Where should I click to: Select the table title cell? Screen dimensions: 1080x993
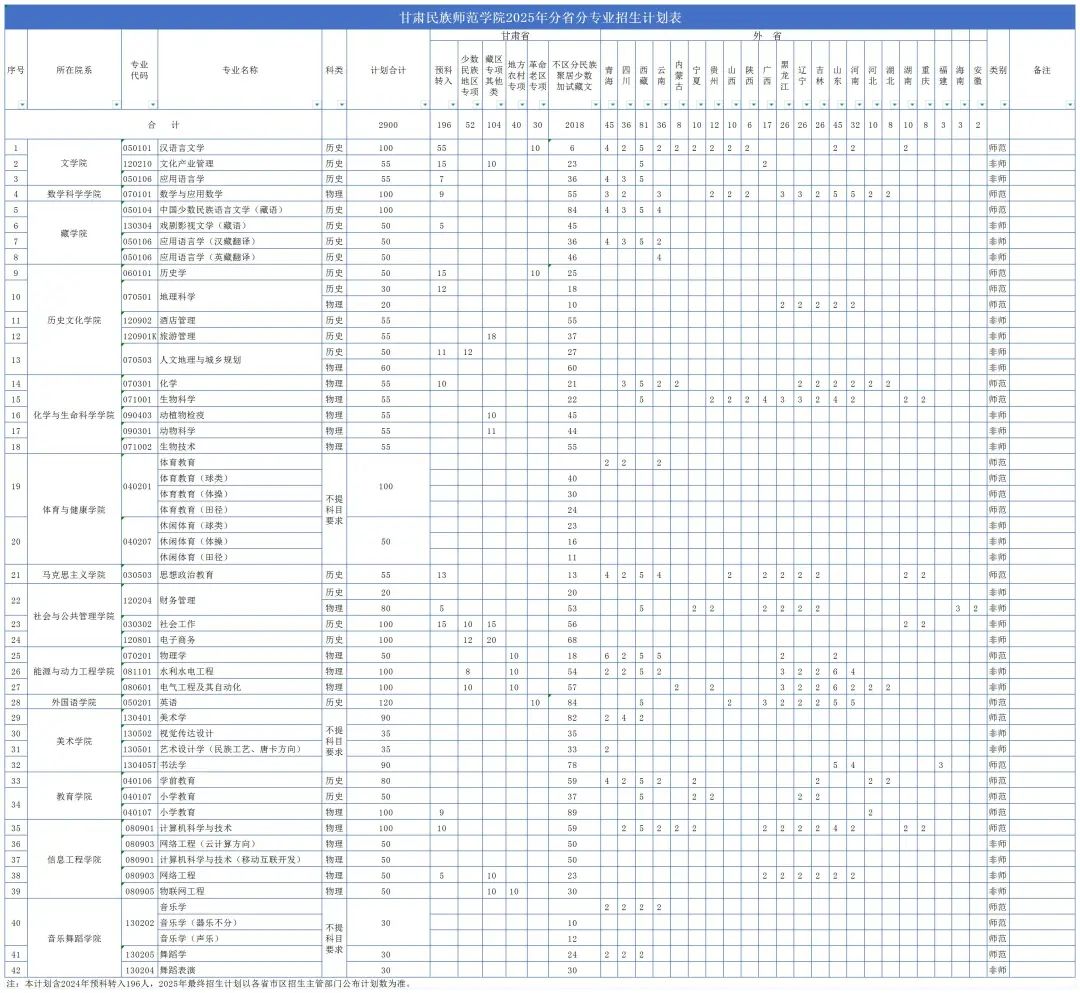pyautogui.click(x=540, y=19)
